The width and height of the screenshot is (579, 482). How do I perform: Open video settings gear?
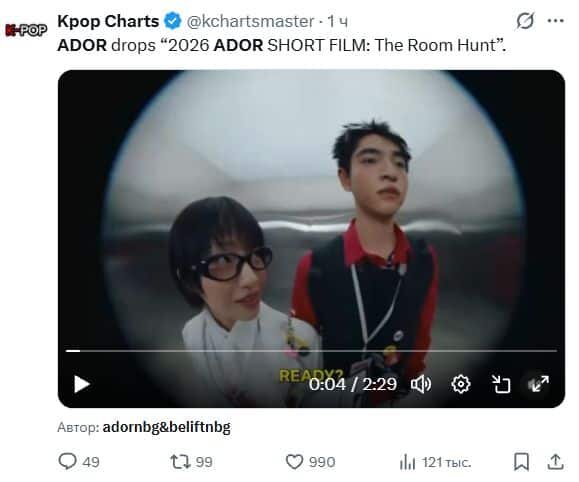pos(461,384)
